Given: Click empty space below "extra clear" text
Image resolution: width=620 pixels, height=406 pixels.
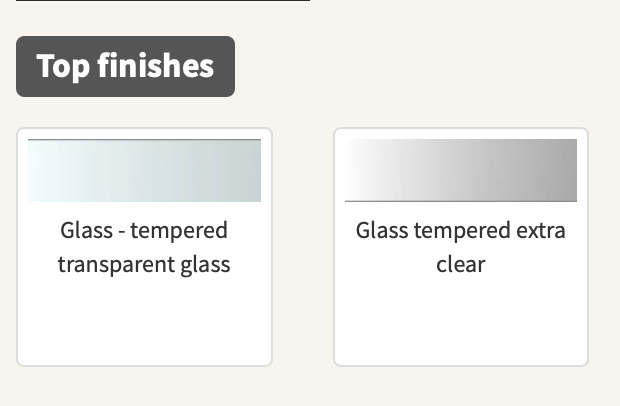Looking at the screenshot, I should pos(460,320).
